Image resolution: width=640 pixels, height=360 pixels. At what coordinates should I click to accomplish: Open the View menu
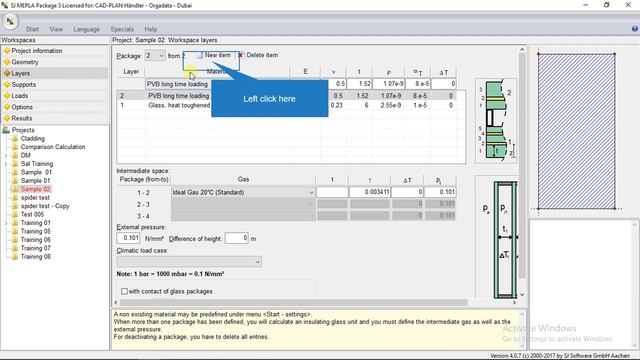coord(56,29)
